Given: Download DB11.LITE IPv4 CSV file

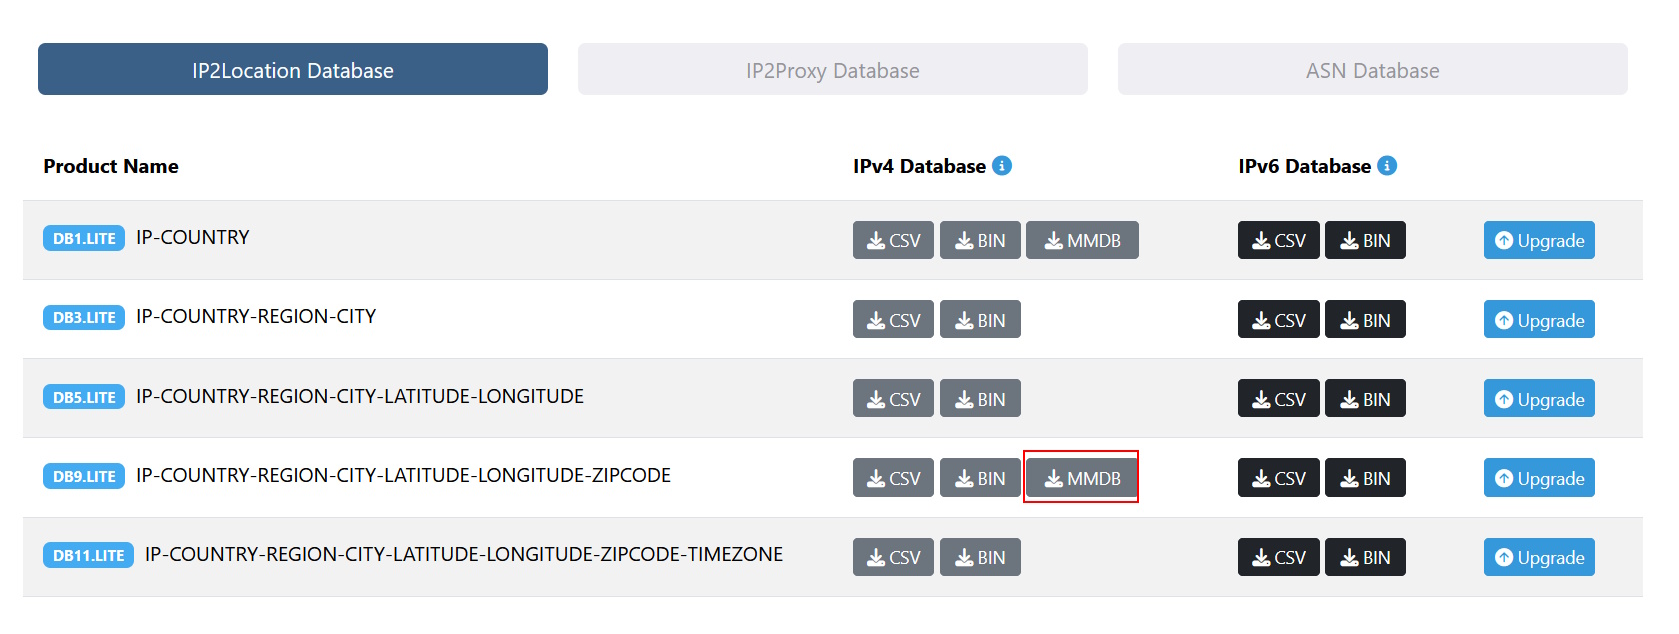Looking at the screenshot, I should (x=893, y=557).
